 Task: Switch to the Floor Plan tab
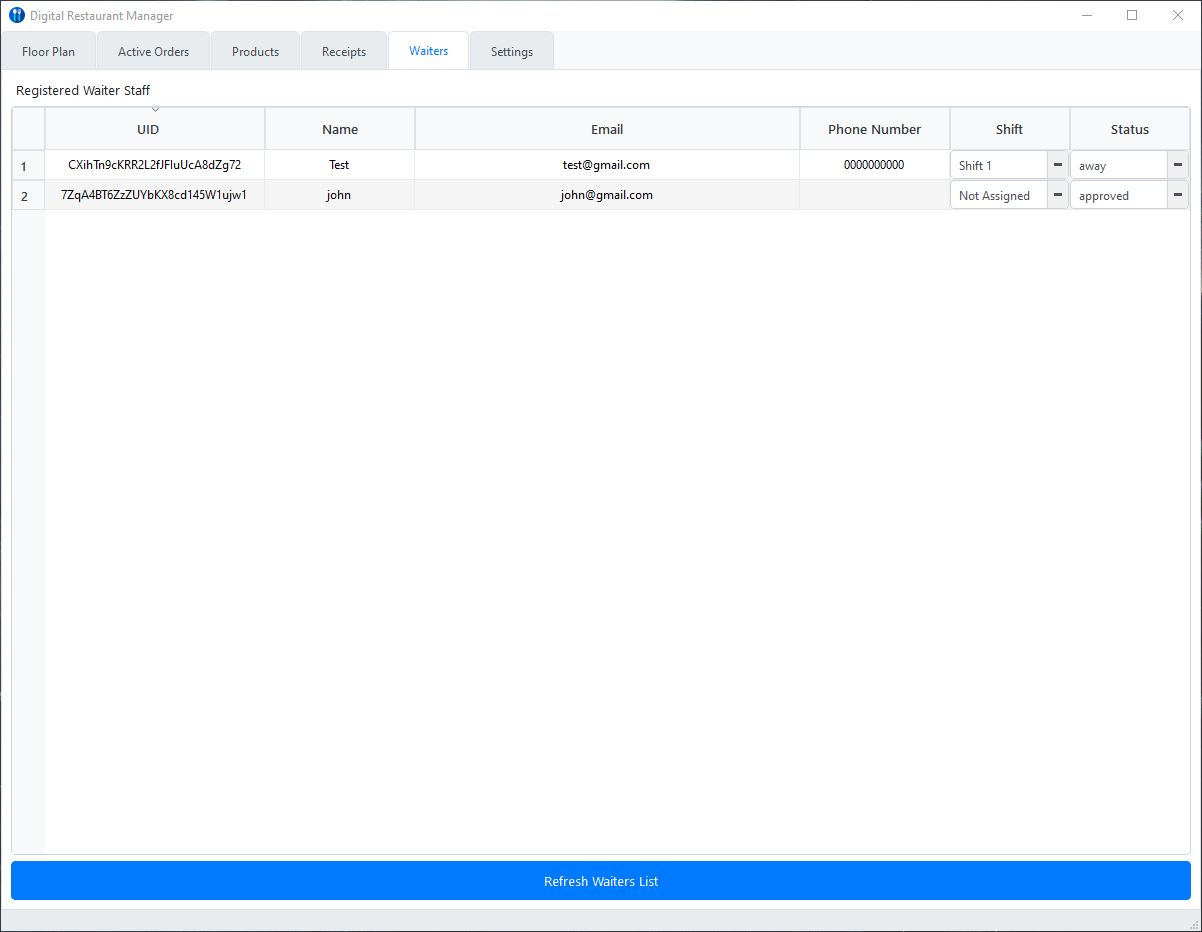48,51
